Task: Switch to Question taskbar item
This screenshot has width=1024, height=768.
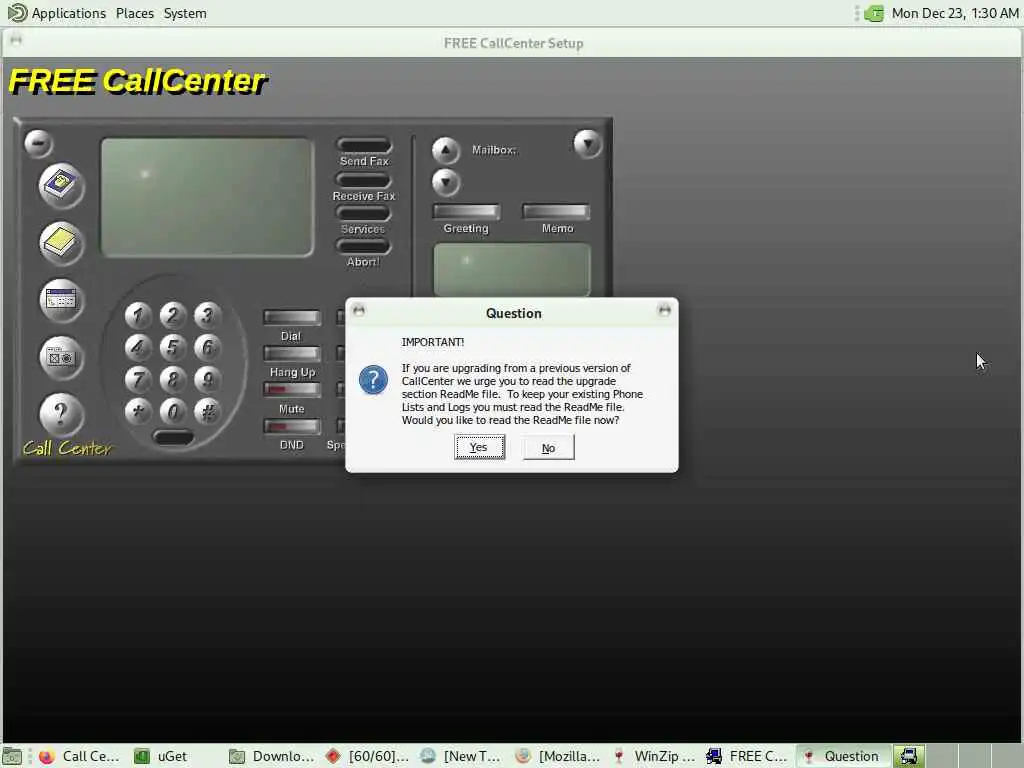Action: (x=842, y=756)
